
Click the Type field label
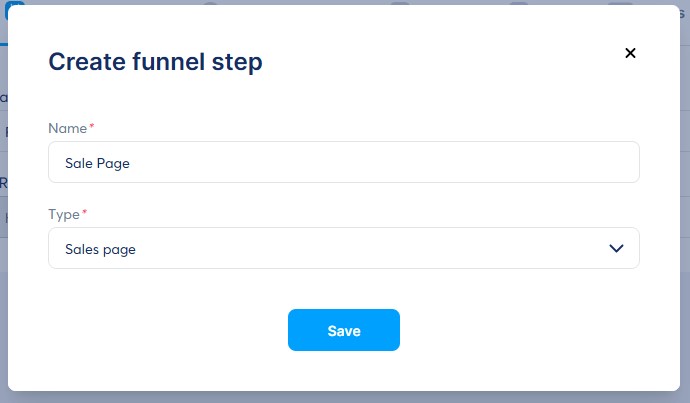click(x=64, y=214)
